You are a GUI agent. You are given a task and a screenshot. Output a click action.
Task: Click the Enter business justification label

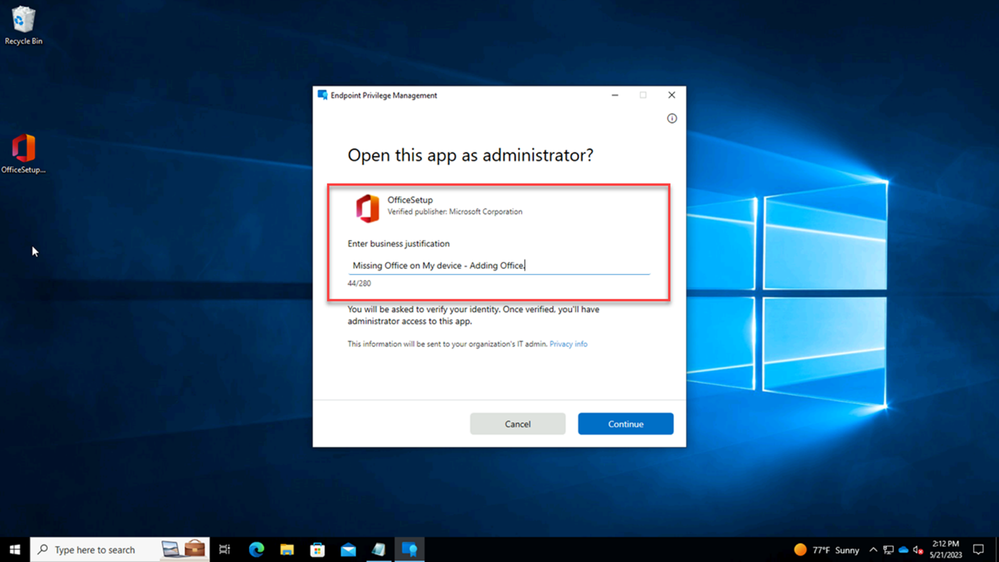point(398,243)
